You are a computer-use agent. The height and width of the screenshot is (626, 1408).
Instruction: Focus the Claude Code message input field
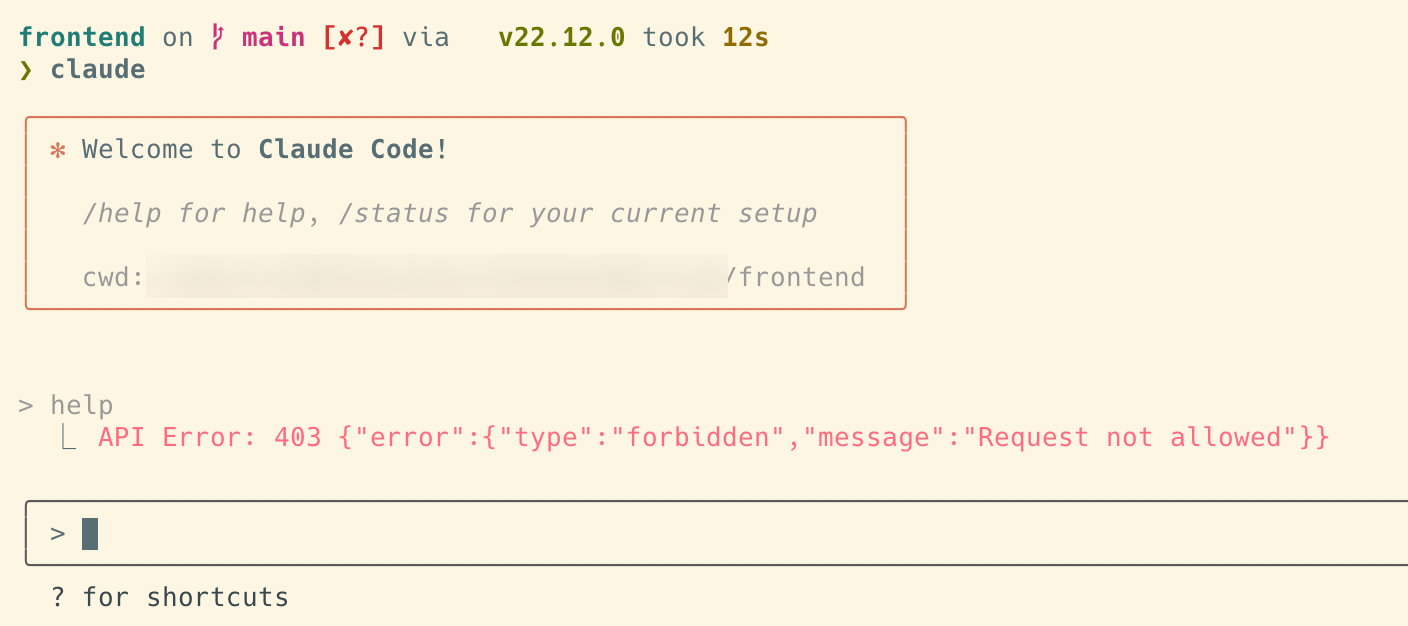coord(716,533)
